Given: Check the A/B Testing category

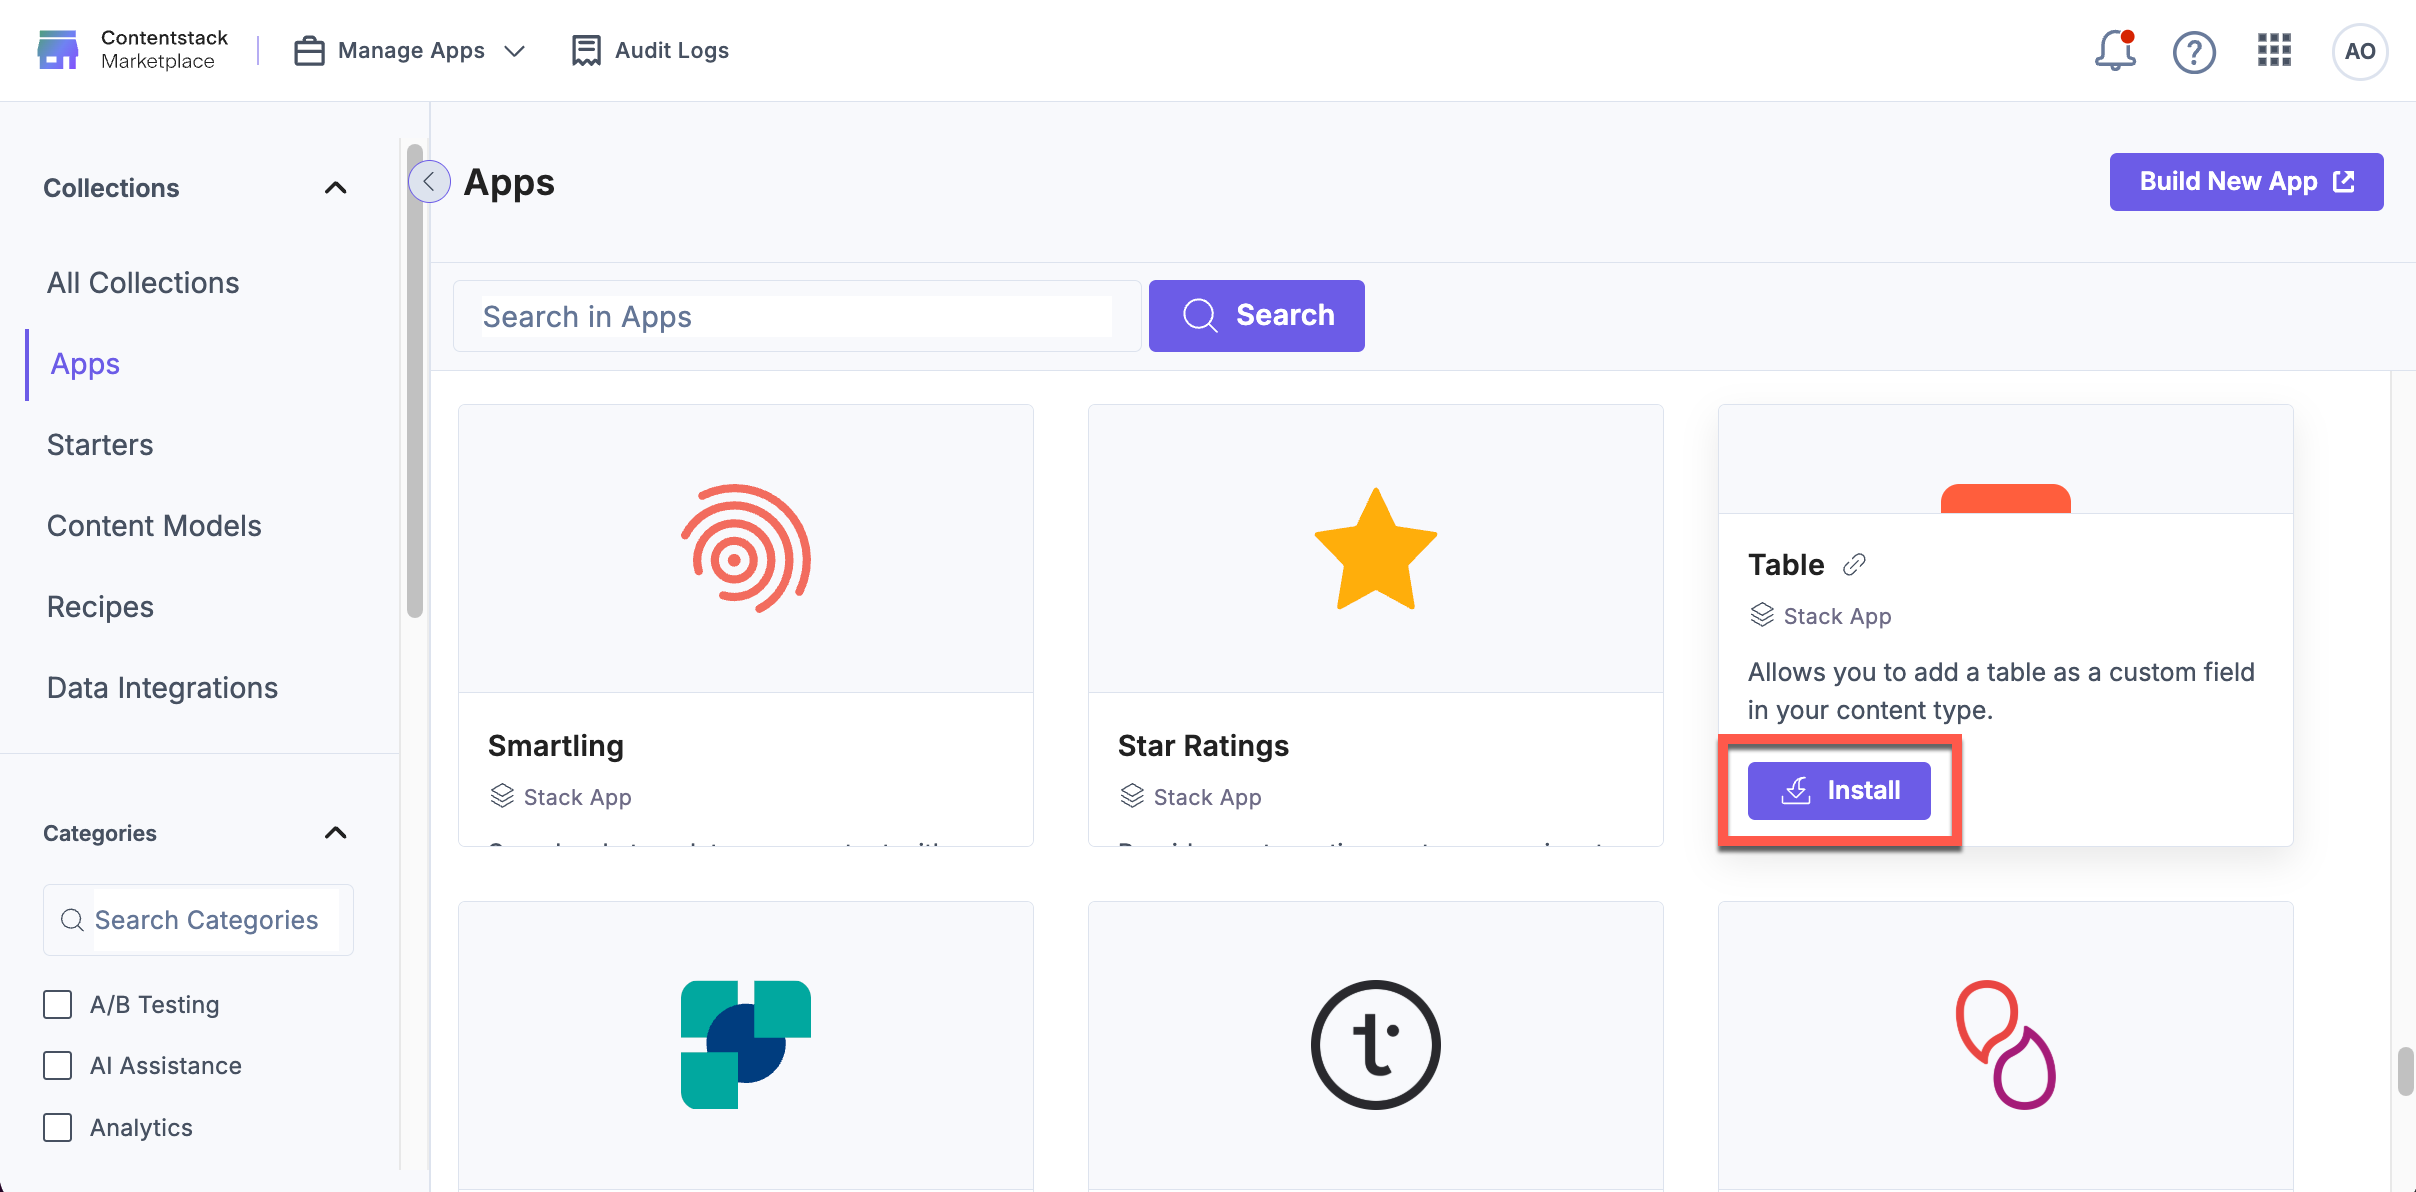Looking at the screenshot, I should coord(58,1004).
